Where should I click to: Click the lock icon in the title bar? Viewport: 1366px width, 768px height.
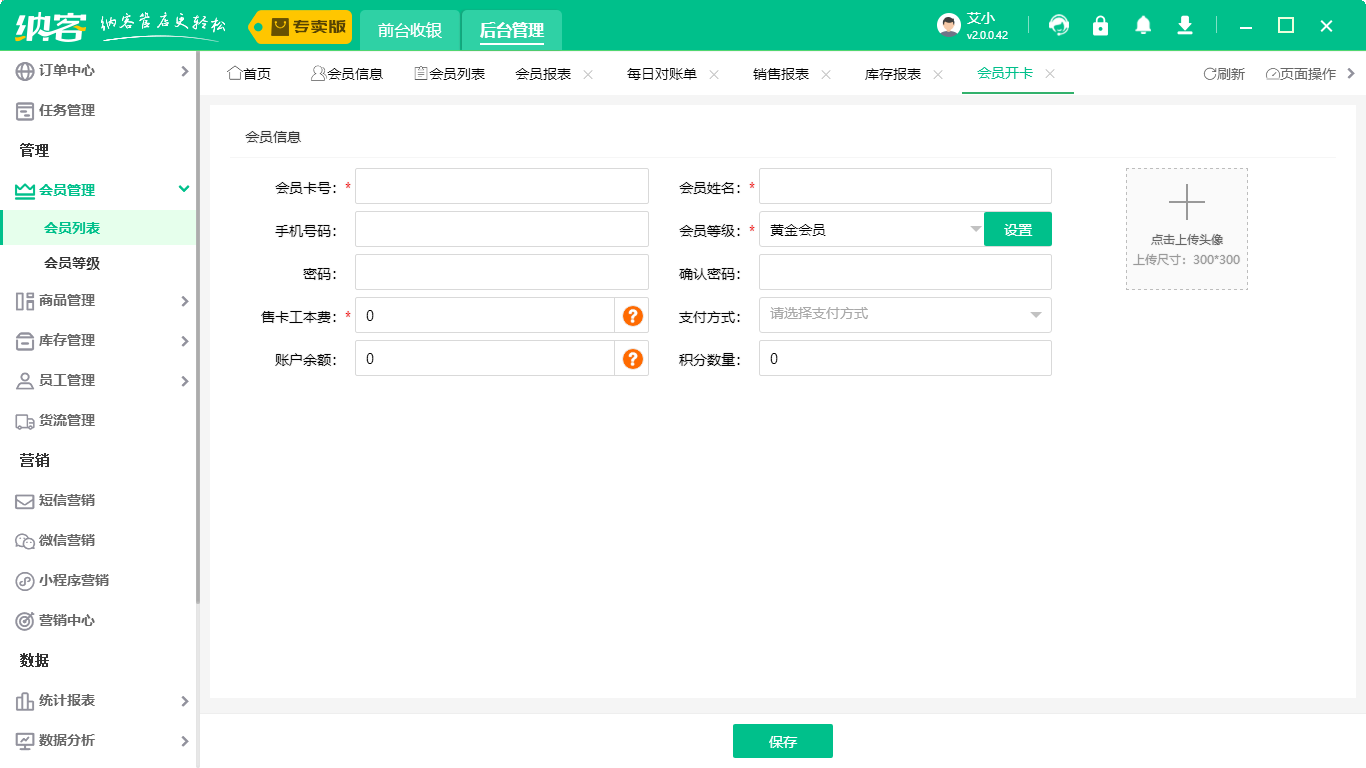(x=1100, y=25)
